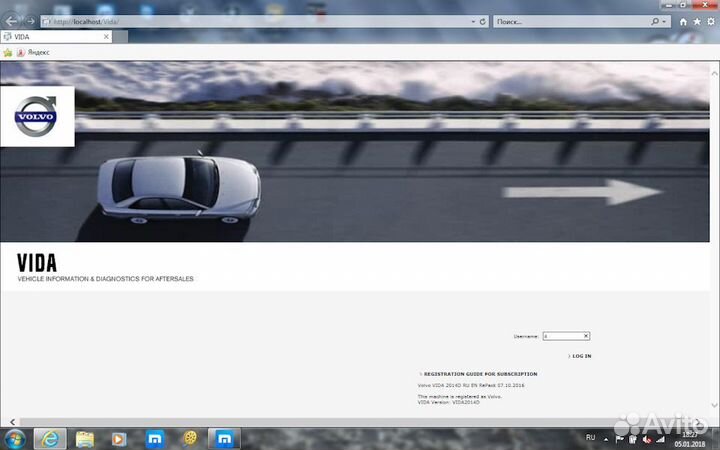
Task: Open Registration Guide for Subscription link
Action: 478,374
